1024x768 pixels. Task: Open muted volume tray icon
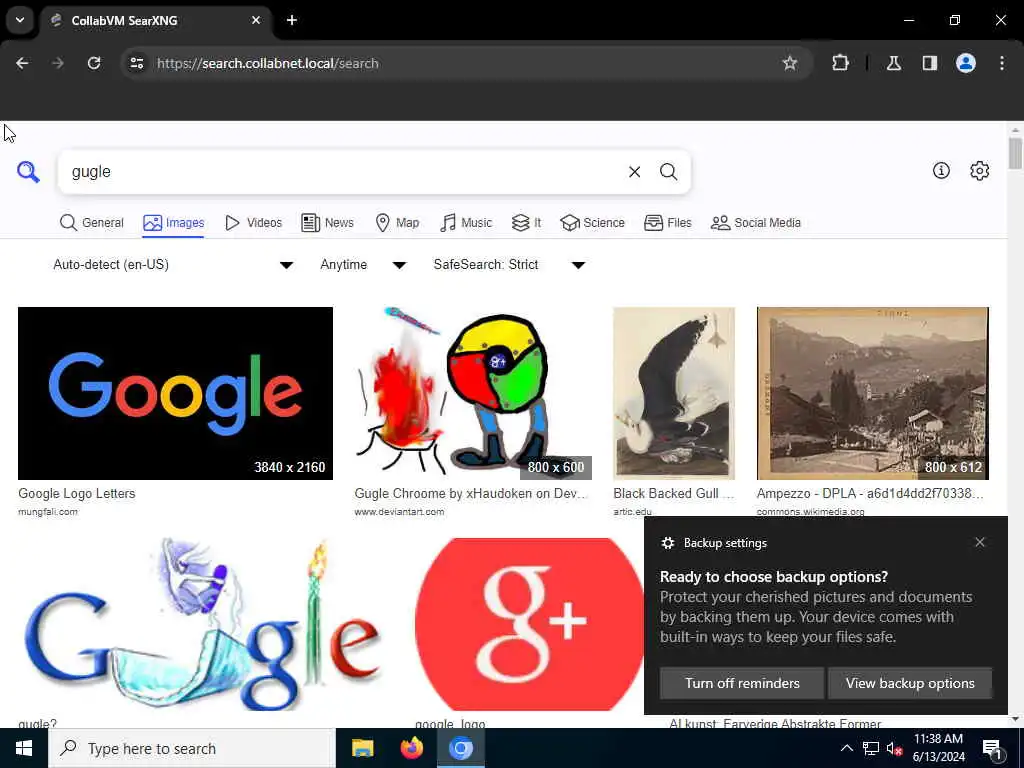coord(894,748)
